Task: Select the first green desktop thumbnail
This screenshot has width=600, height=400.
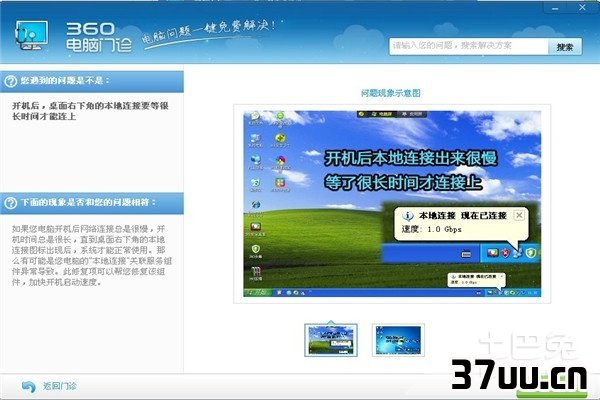Action: pos(331,340)
